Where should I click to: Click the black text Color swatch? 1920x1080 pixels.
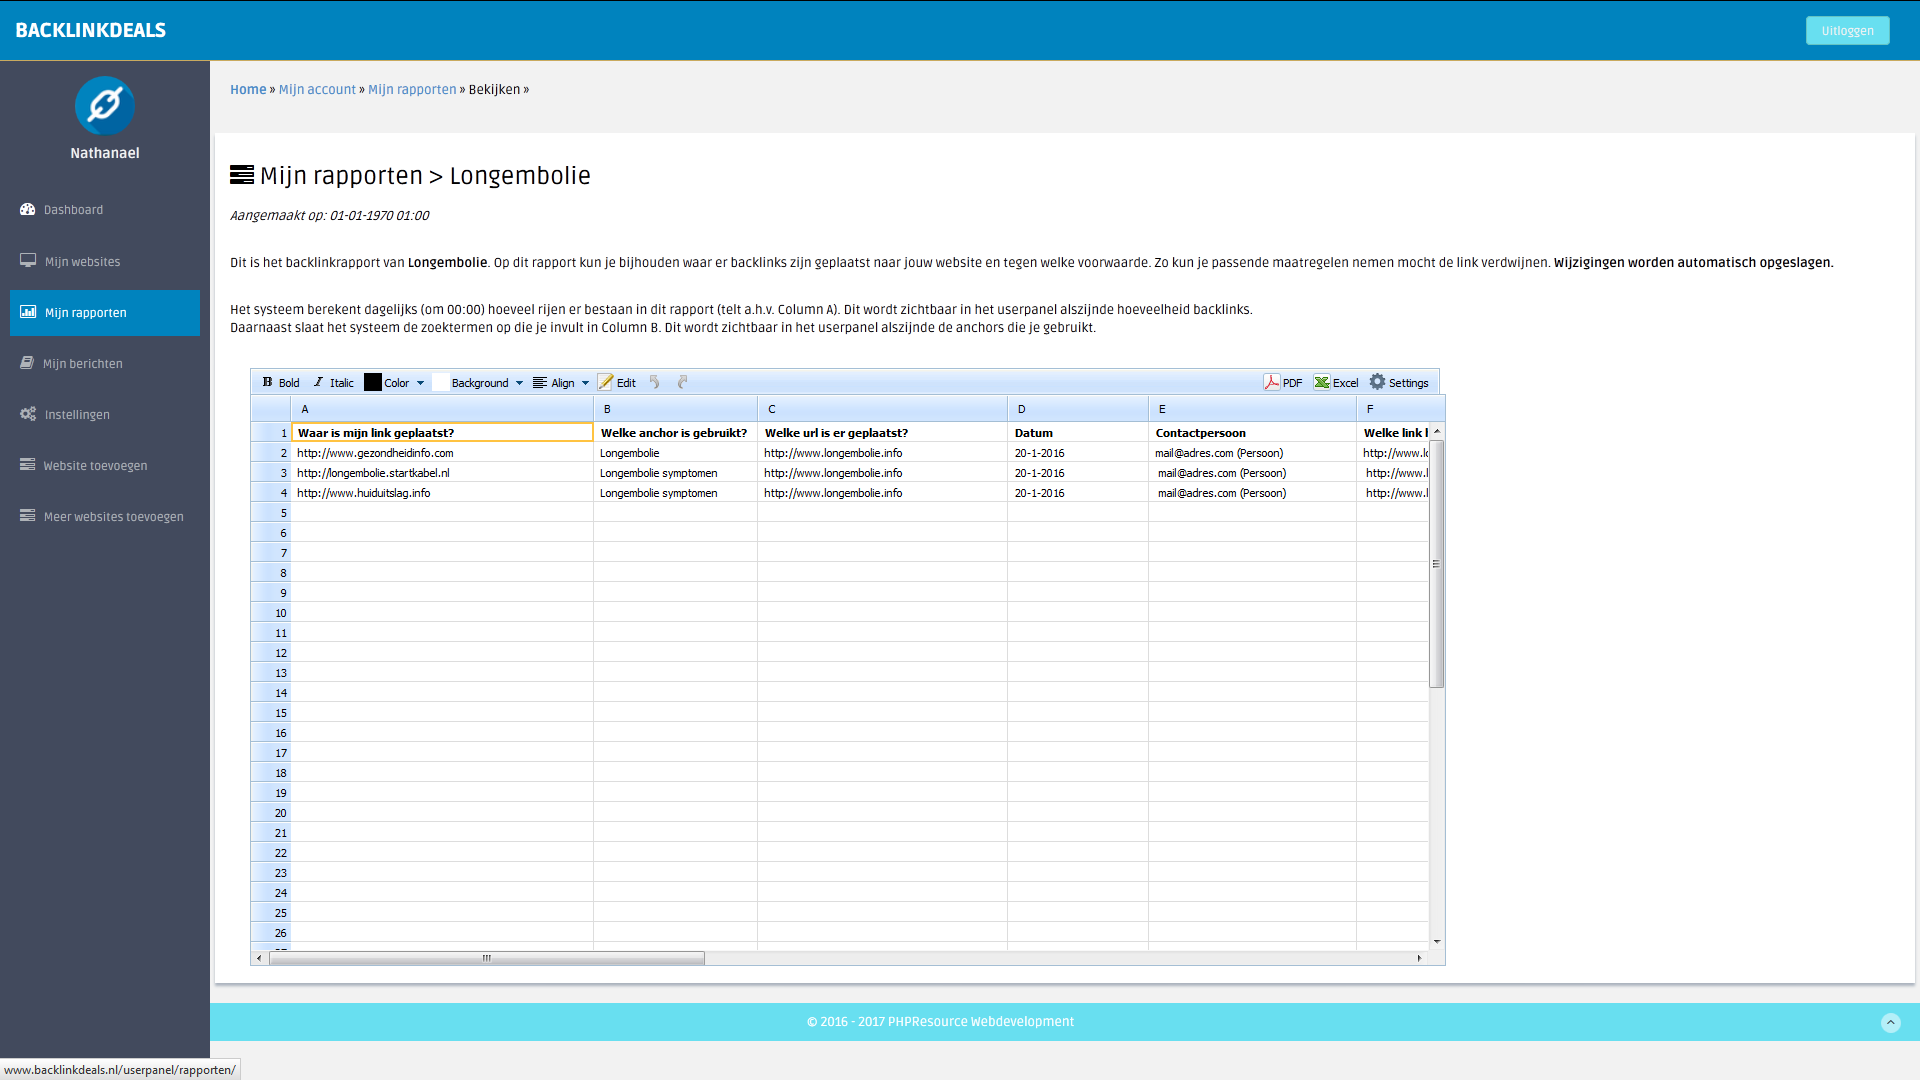pyautogui.click(x=373, y=382)
